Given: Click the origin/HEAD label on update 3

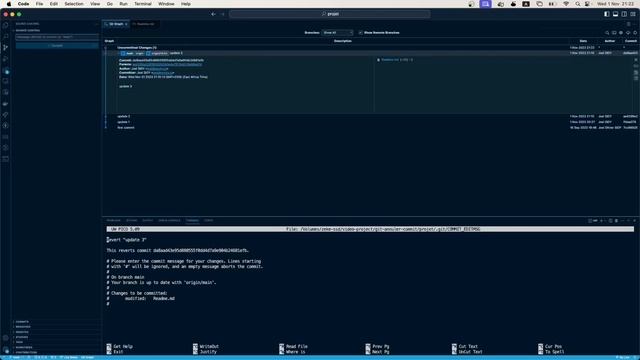Looking at the screenshot, I should pyautogui.click(x=159, y=53).
